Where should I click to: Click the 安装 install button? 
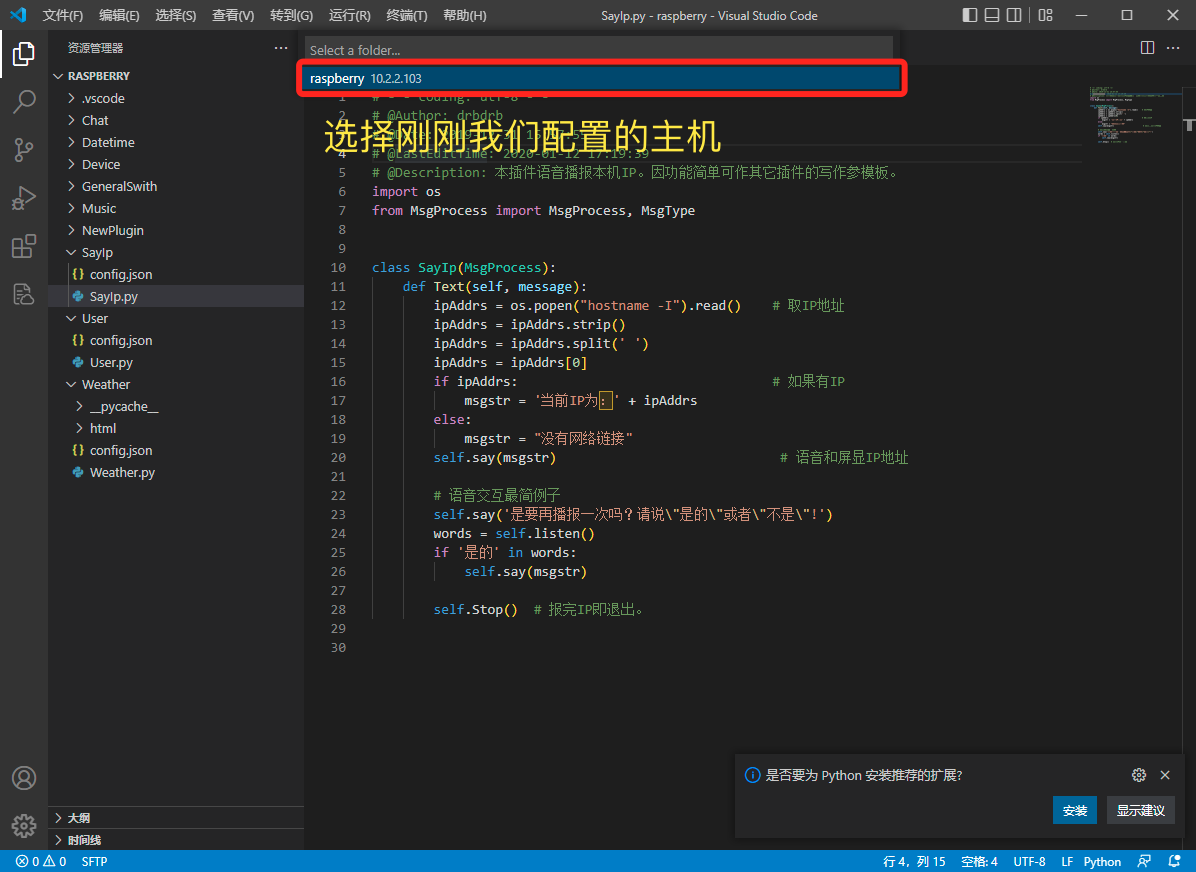[x=1075, y=810]
